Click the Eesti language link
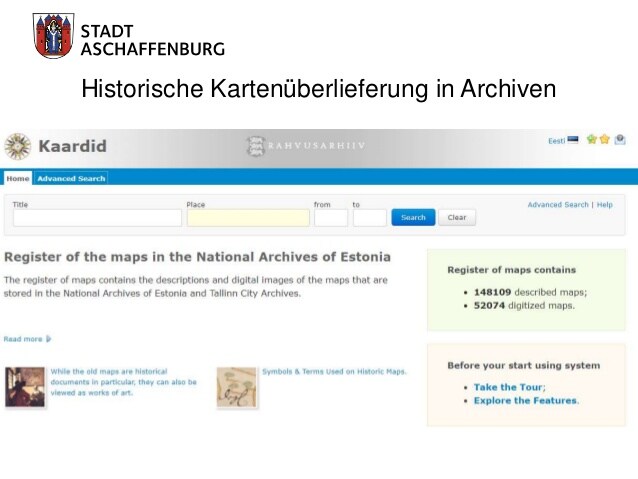Image resolution: width=638 pixels, height=479 pixels. tap(557, 141)
